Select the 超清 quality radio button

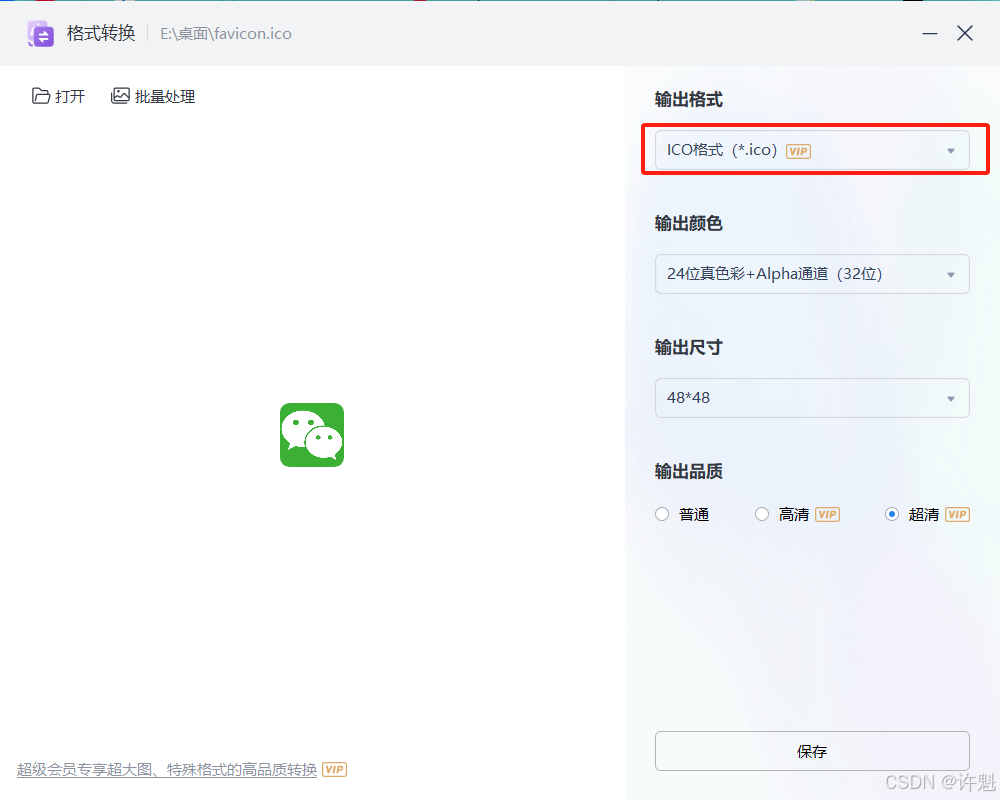pos(892,514)
